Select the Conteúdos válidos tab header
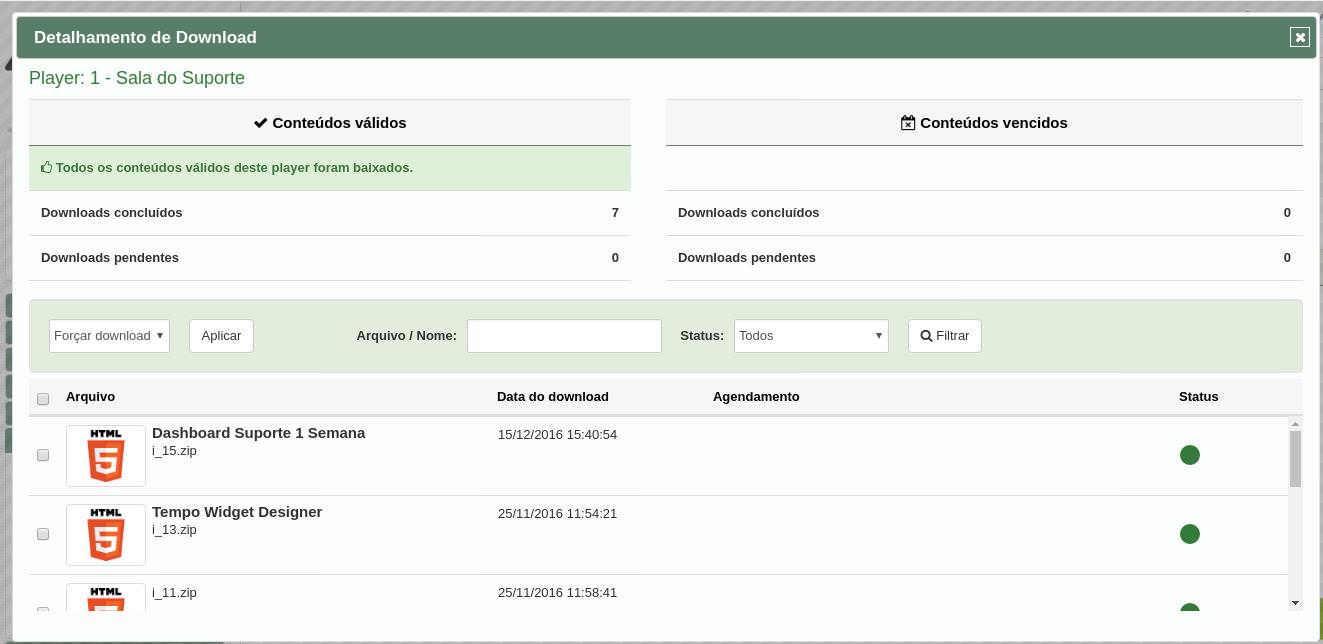This screenshot has width=1323, height=644. pos(330,123)
